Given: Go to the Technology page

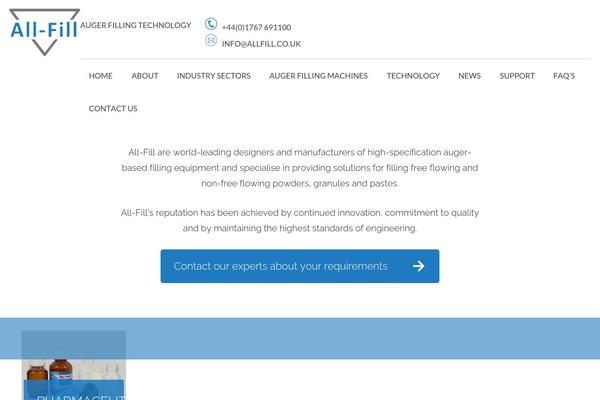Looking at the screenshot, I should point(413,76).
